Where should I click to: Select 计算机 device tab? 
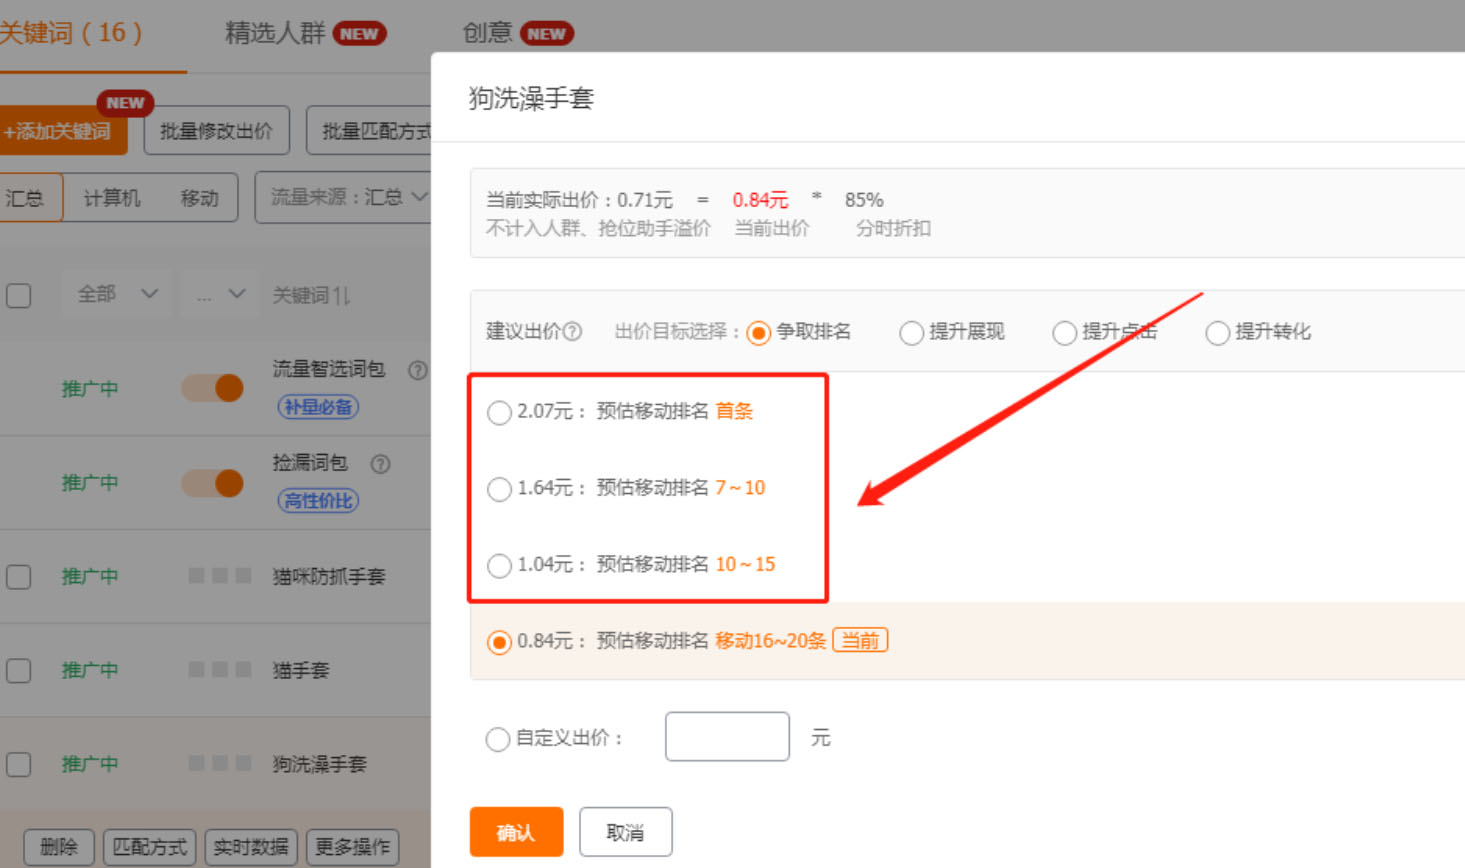[111, 198]
